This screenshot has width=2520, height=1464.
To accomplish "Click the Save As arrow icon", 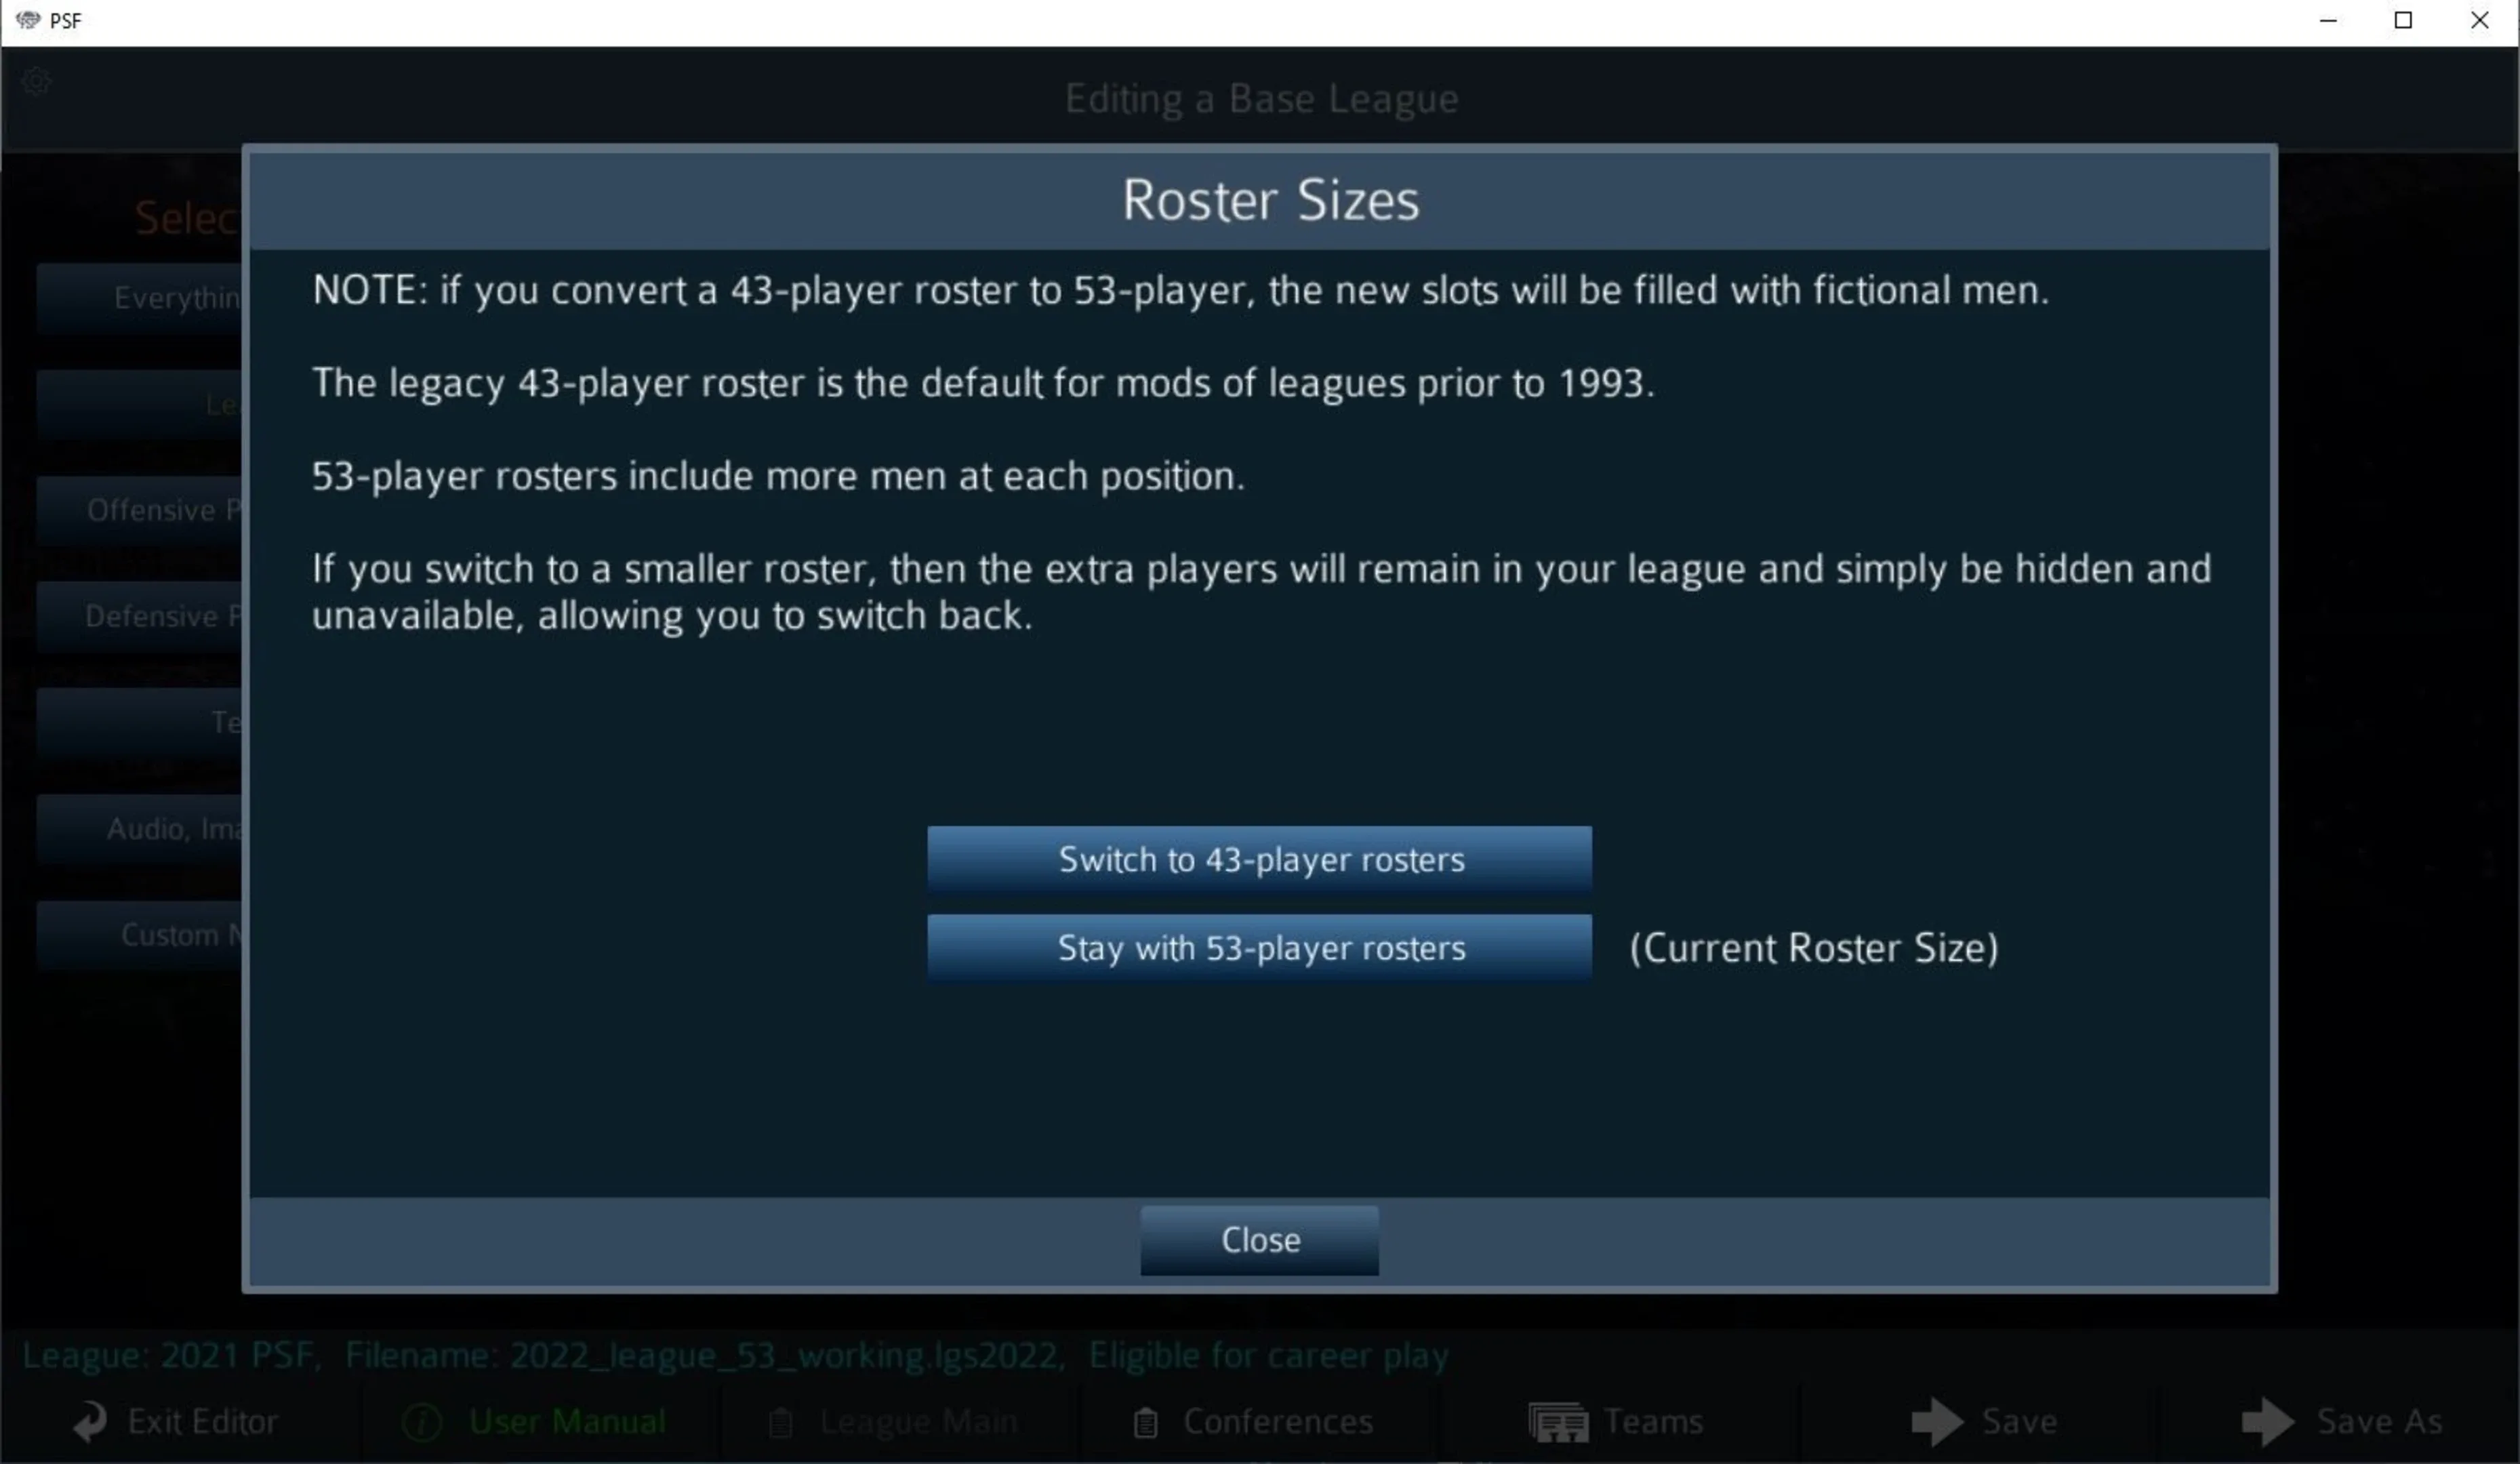I will [x=2268, y=1421].
